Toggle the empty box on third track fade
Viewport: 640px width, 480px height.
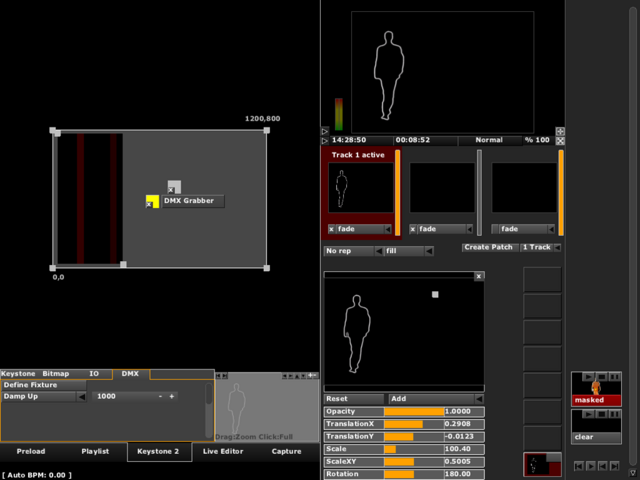tap(496, 229)
